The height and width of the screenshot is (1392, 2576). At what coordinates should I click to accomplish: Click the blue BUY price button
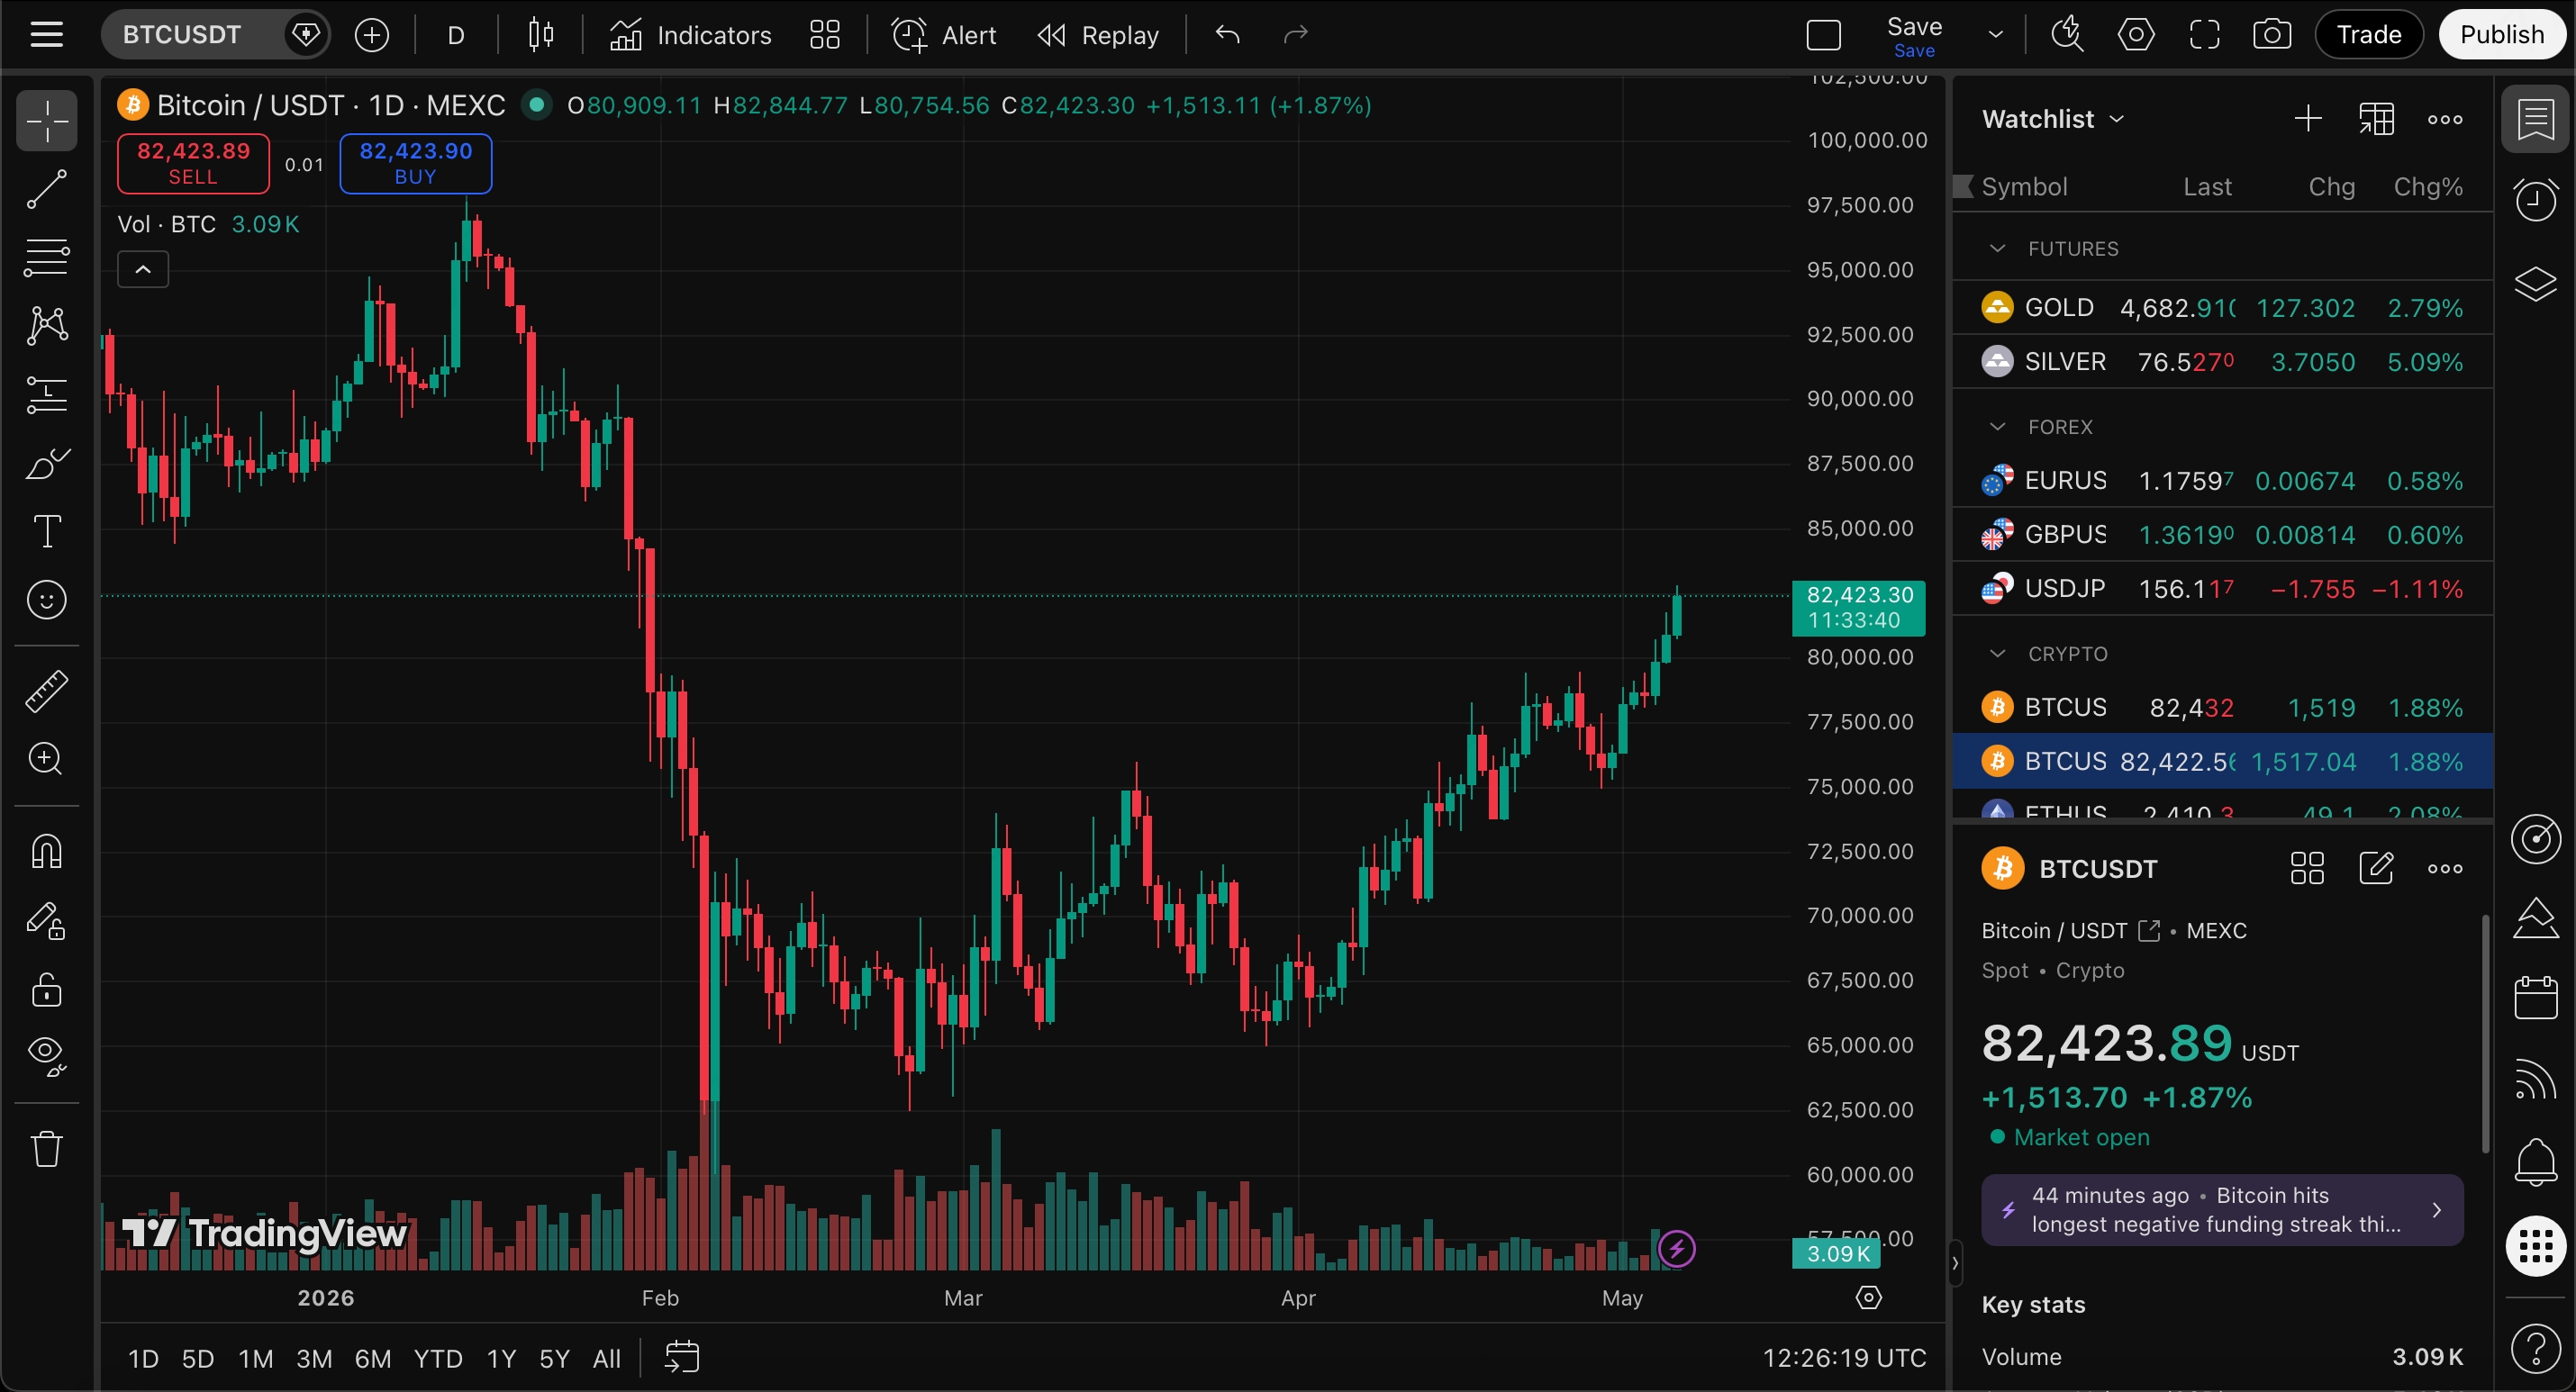(x=416, y=163)
